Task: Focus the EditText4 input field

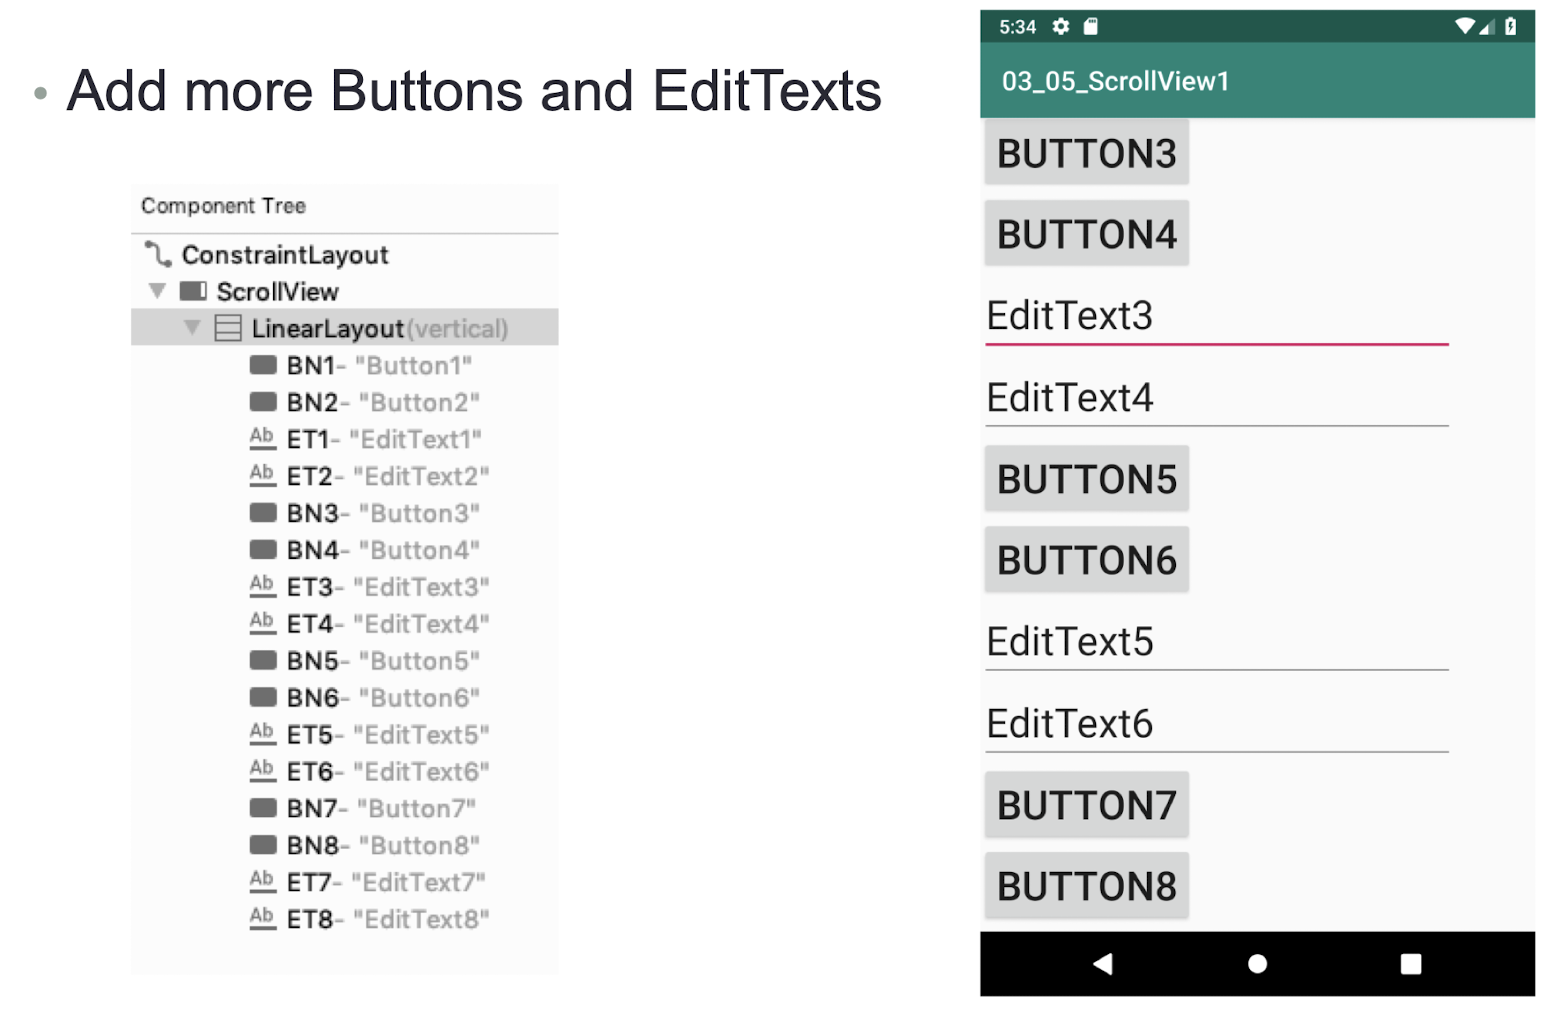Action: 1217,398
